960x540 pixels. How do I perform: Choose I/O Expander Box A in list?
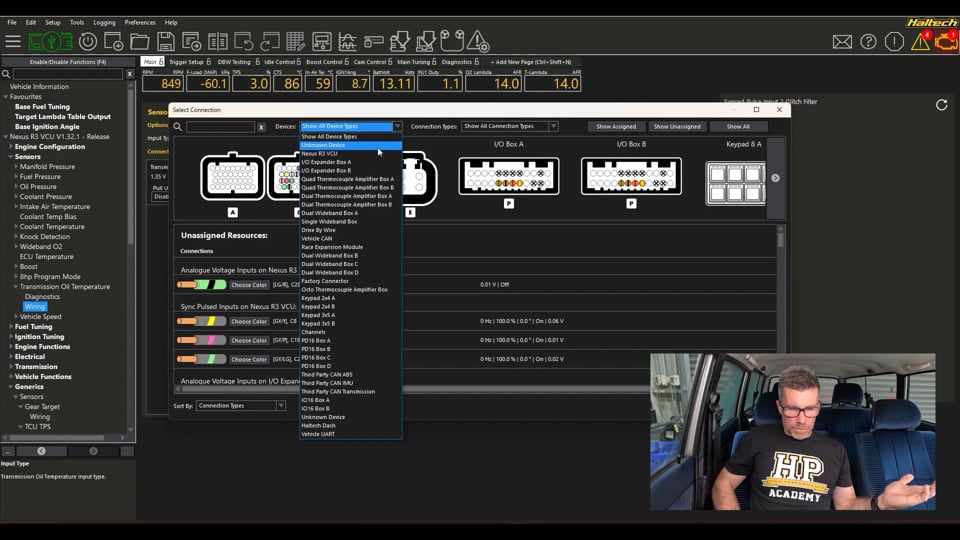[x=350, y=162]
